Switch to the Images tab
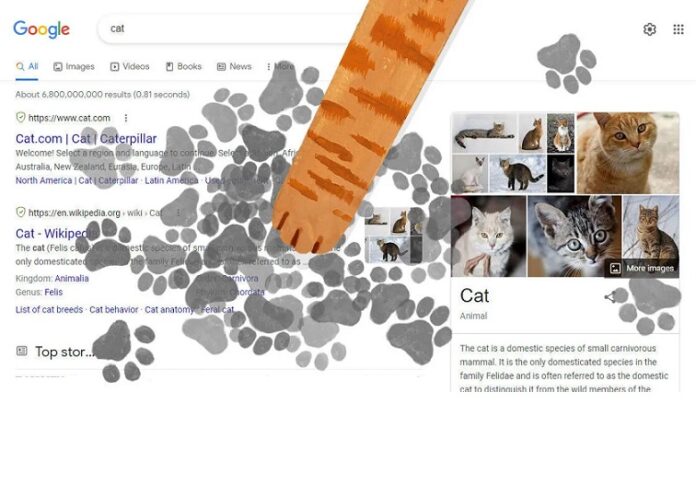The image size is (696, 484). coord(74,67)
